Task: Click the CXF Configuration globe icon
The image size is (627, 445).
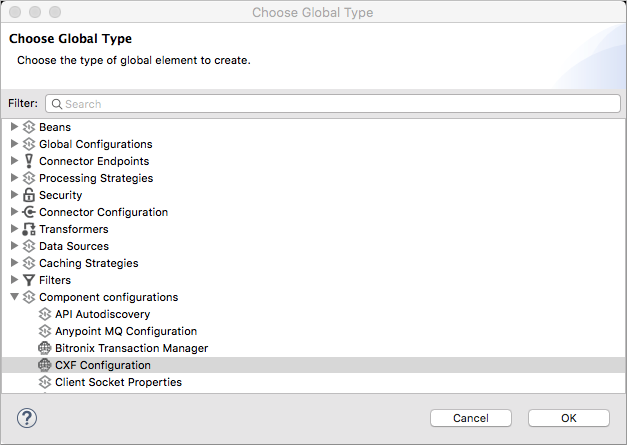Action: [45, 365]
